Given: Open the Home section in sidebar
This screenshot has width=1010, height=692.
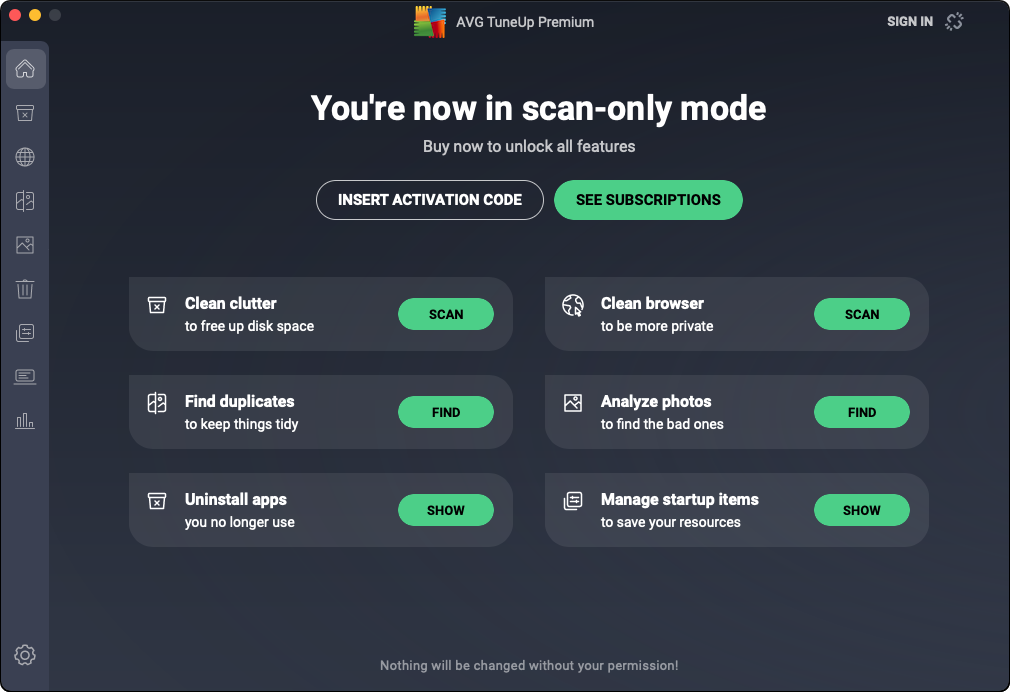Looking at the screenshot, I should click(x=25, y=69).
